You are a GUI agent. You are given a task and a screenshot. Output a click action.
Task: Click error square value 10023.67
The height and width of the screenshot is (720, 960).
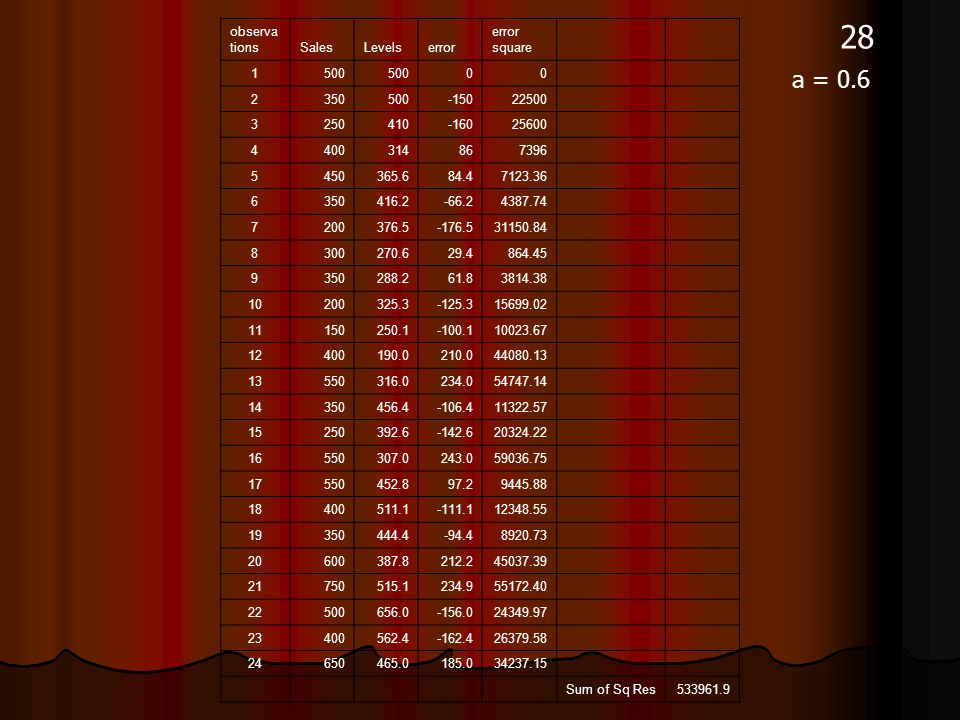click(x=520, y=331)
